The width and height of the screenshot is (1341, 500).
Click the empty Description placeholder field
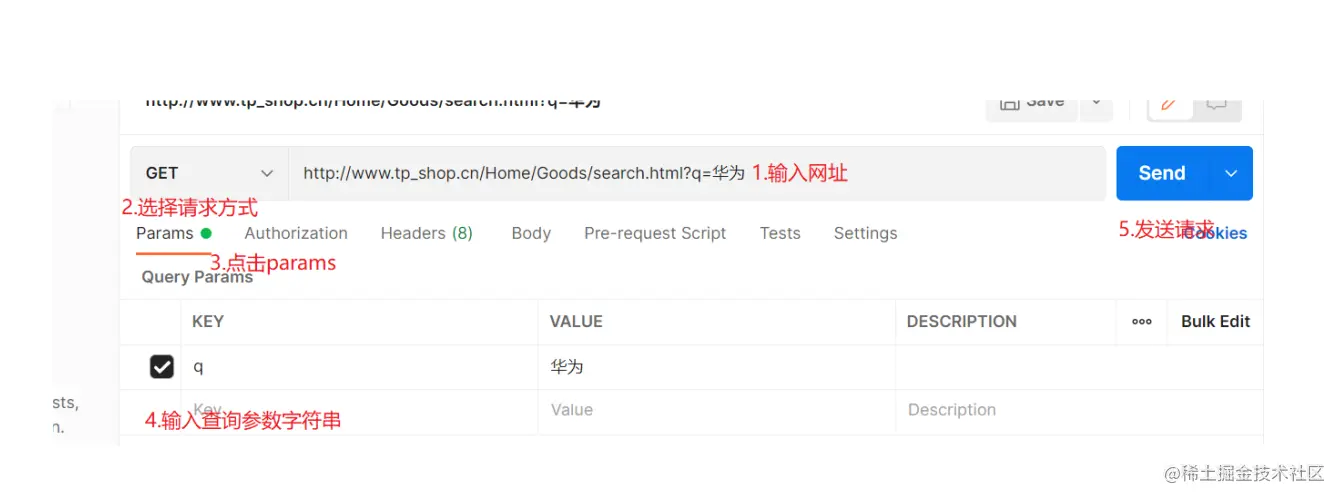1079,410
